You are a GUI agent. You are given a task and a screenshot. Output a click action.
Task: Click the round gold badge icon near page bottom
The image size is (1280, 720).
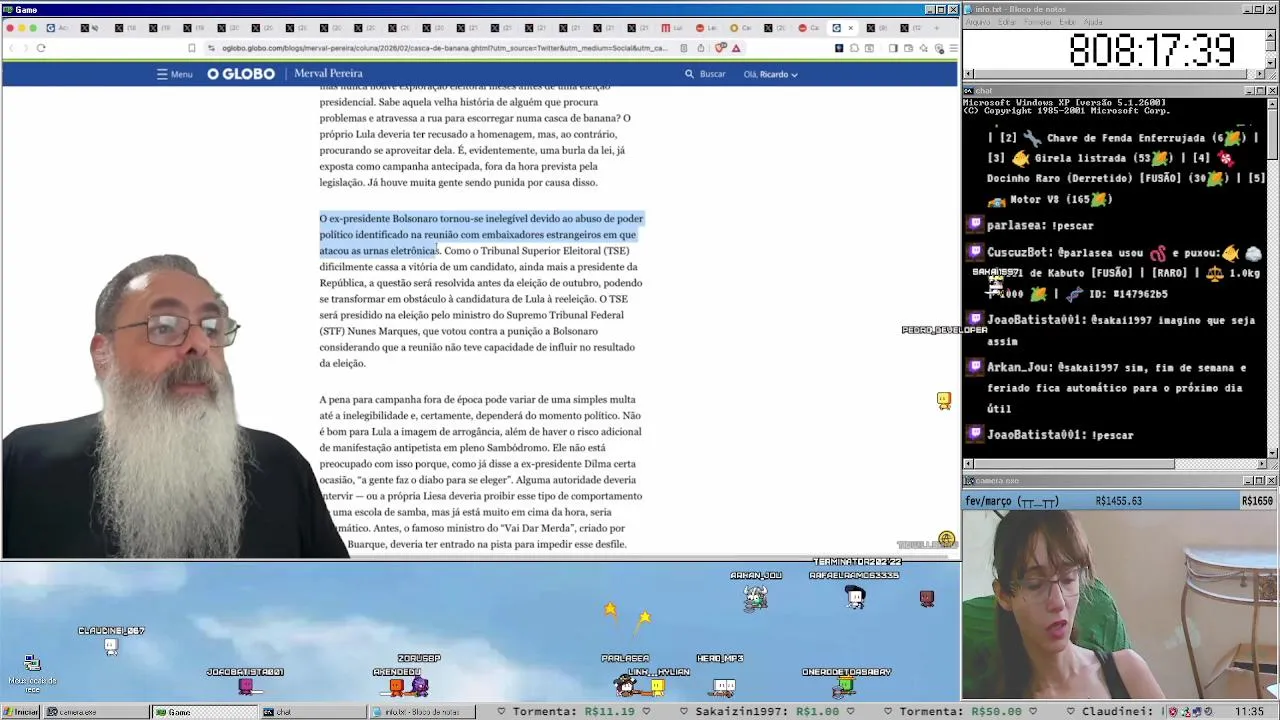coord(946,540)
